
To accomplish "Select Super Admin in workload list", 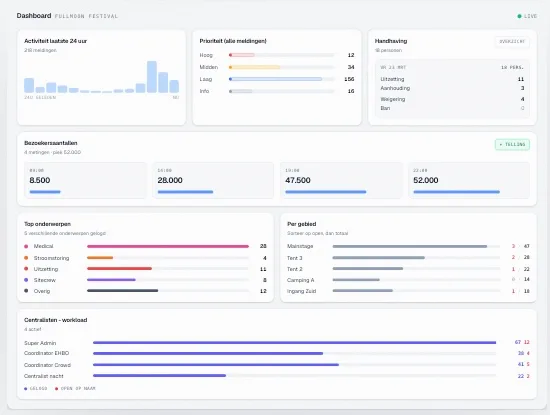I will tap(40, 343).
